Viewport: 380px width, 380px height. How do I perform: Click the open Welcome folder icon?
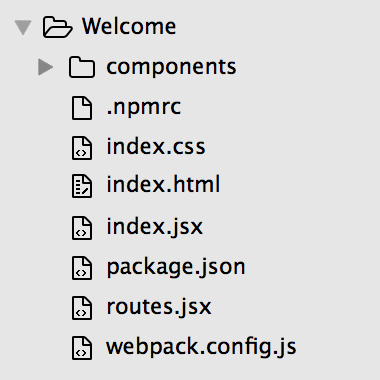tap(57, 27)
